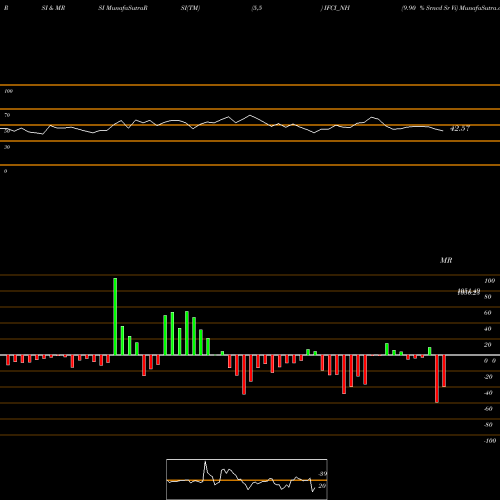Click the RSI axis label '70'
Viewport: 500px width, 500px height.
tap(7, 115)
